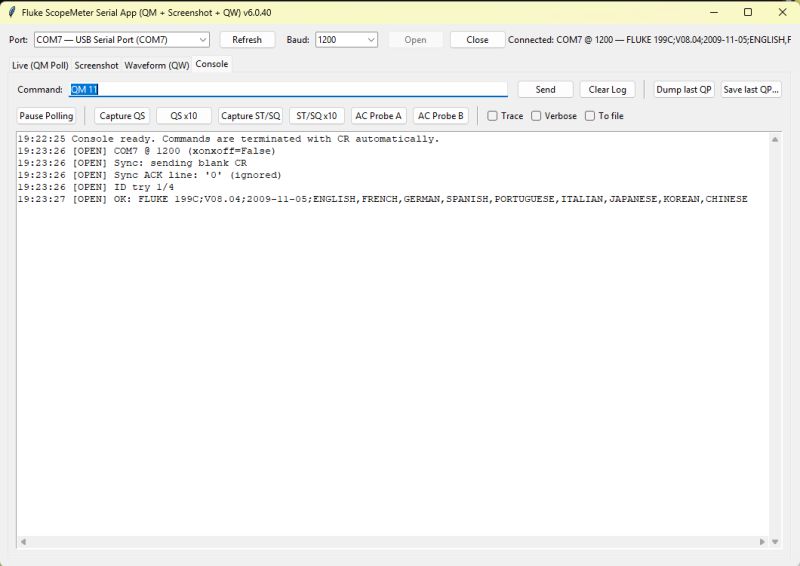The width and height of the screenshot is (800, 566).
Task: Click Dump last QP button
Action: [x=684, y=89]
